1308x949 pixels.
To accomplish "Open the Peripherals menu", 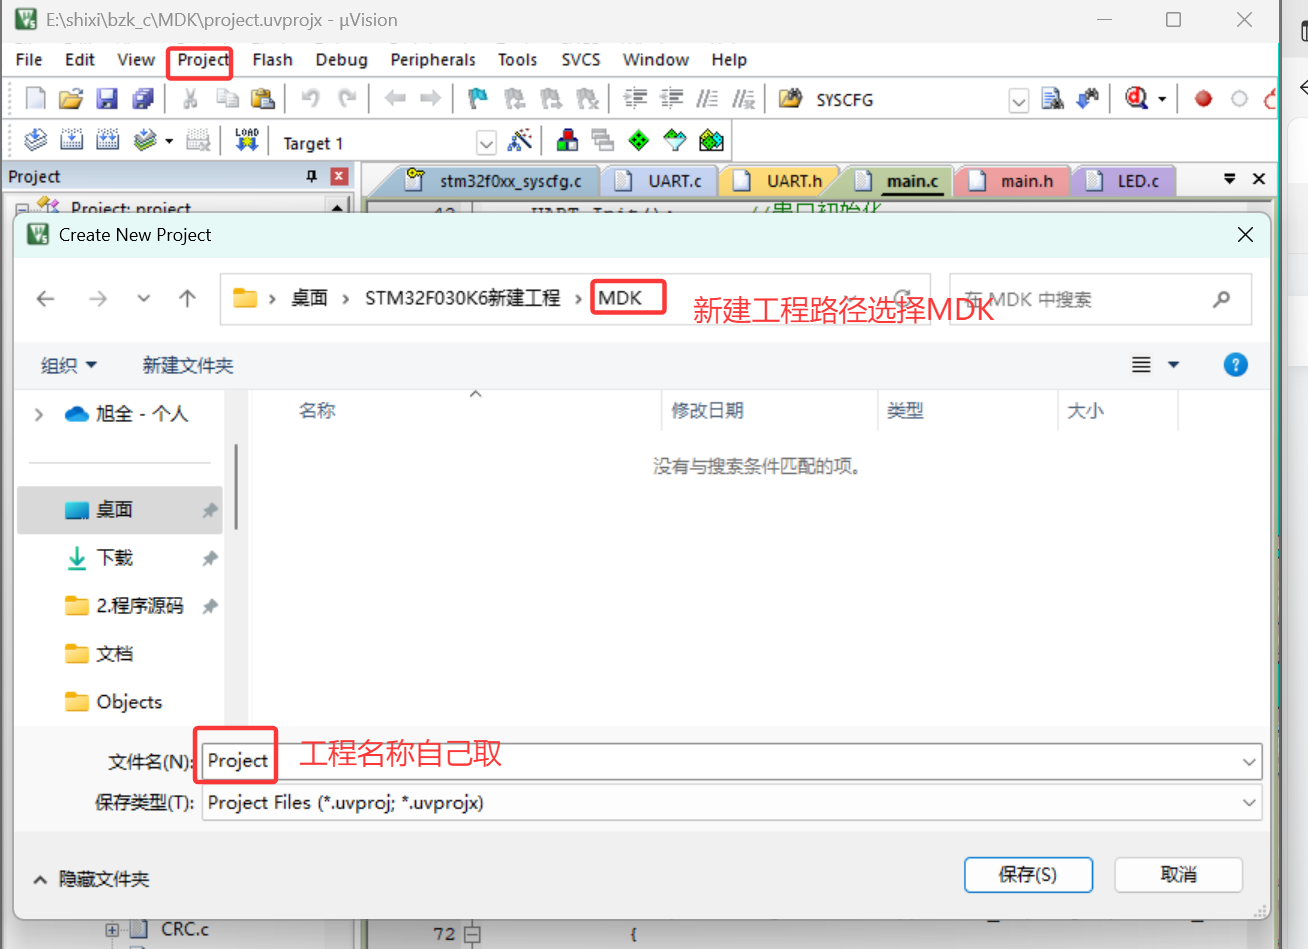I will tap(433, 60).
